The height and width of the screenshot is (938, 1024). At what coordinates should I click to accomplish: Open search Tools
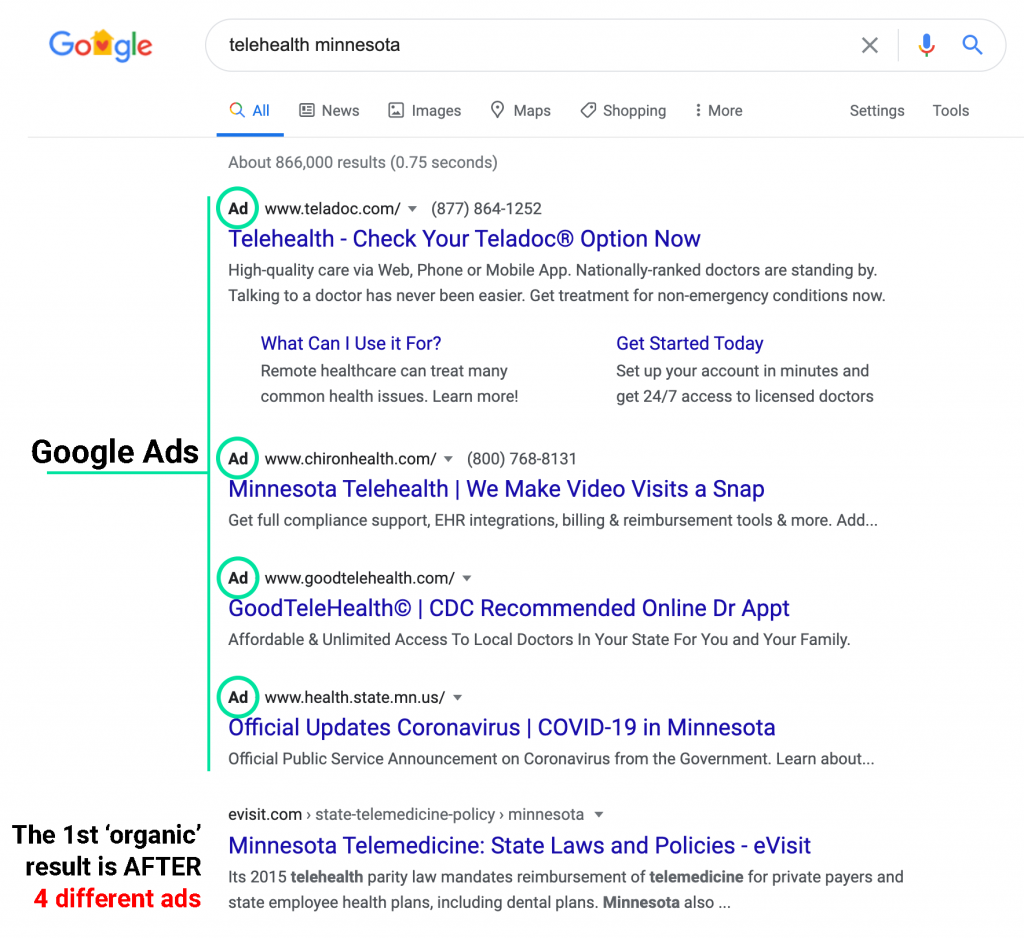(951, 111)
